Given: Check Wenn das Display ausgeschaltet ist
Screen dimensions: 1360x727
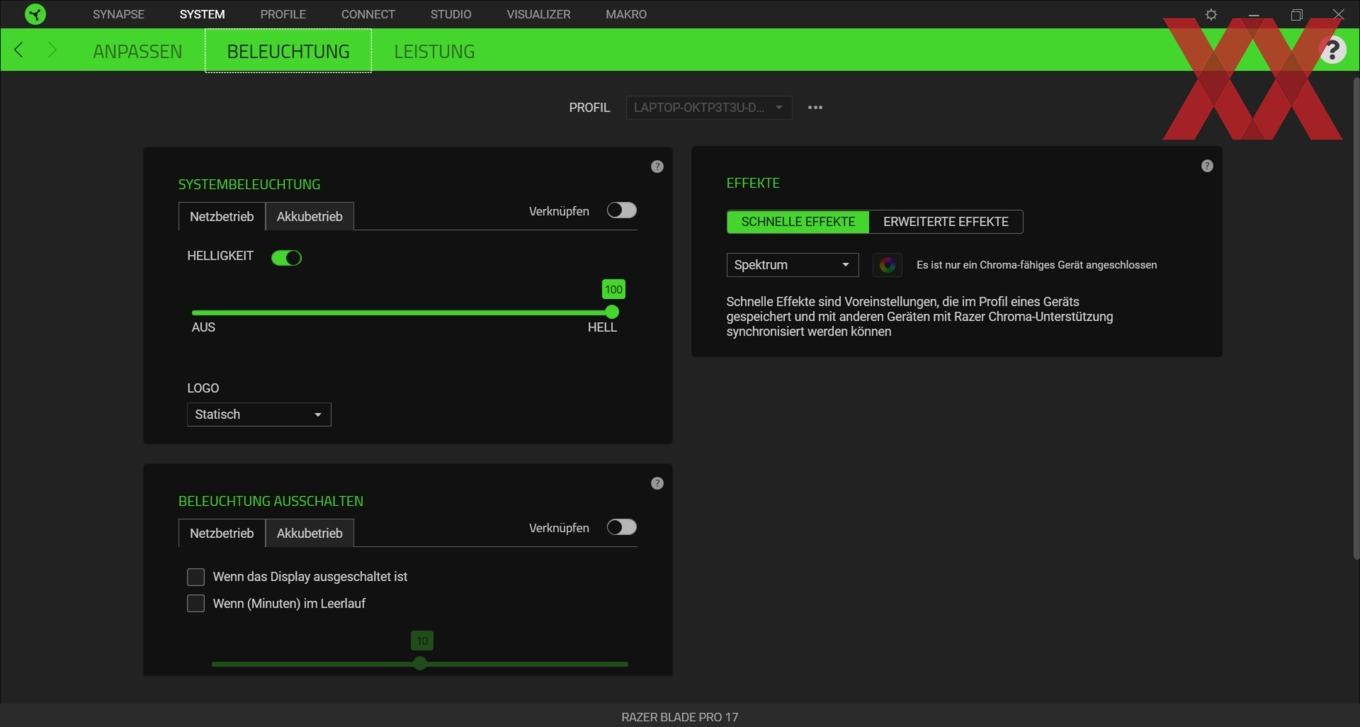Looking at the screenshot, I should [196, 577].
